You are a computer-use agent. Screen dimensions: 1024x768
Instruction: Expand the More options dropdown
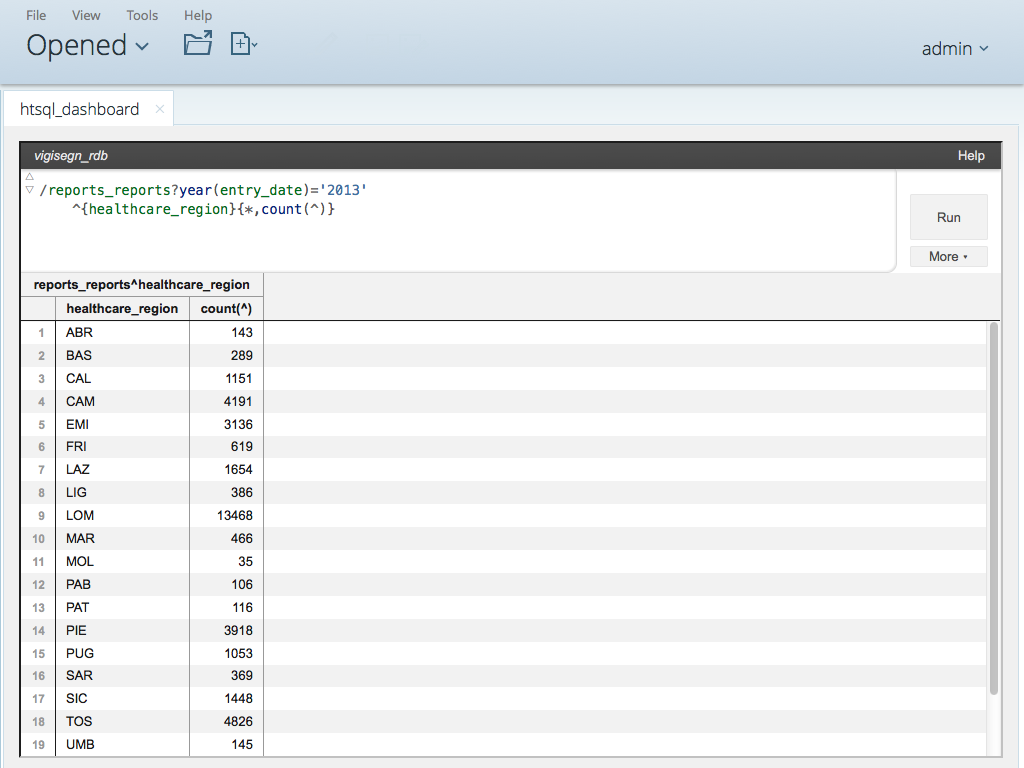(x=948, y=257)
